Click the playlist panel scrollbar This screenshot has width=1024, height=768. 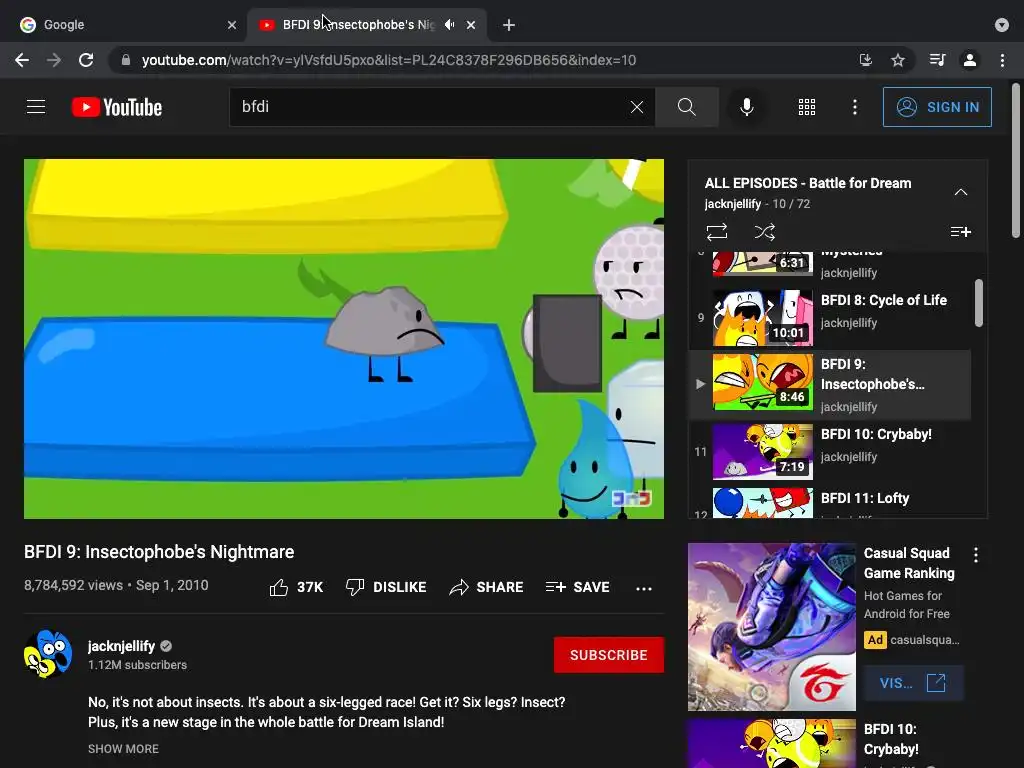coord(978,302)
